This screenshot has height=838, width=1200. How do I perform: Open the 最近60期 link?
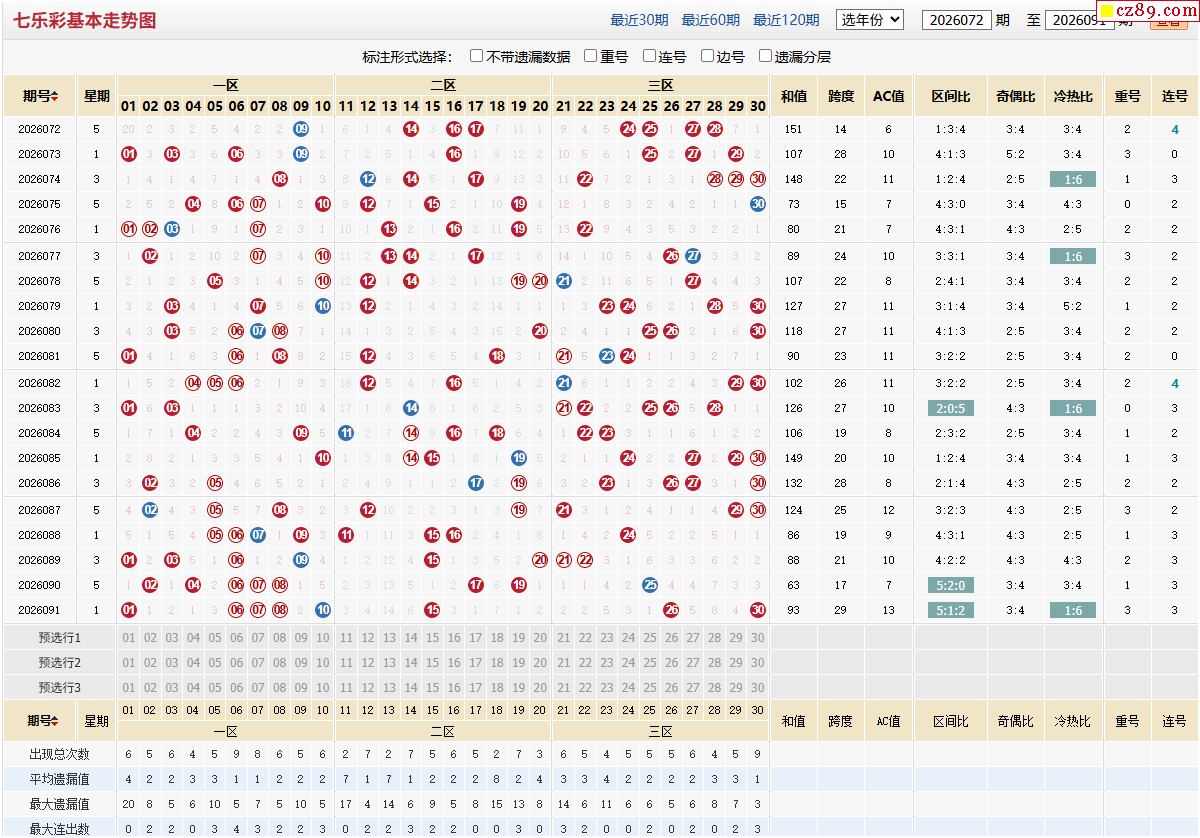[x=711, y=20]
